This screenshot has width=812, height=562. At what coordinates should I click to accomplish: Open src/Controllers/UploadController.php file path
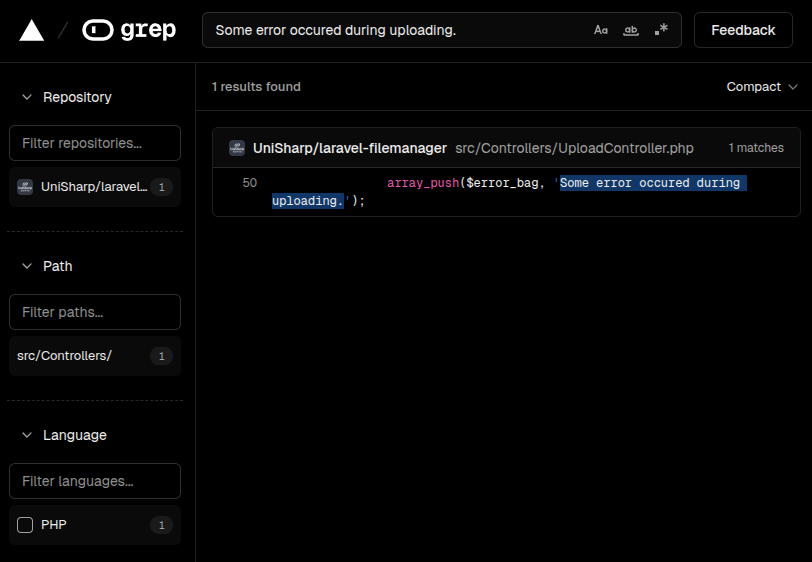coord(574,148)
